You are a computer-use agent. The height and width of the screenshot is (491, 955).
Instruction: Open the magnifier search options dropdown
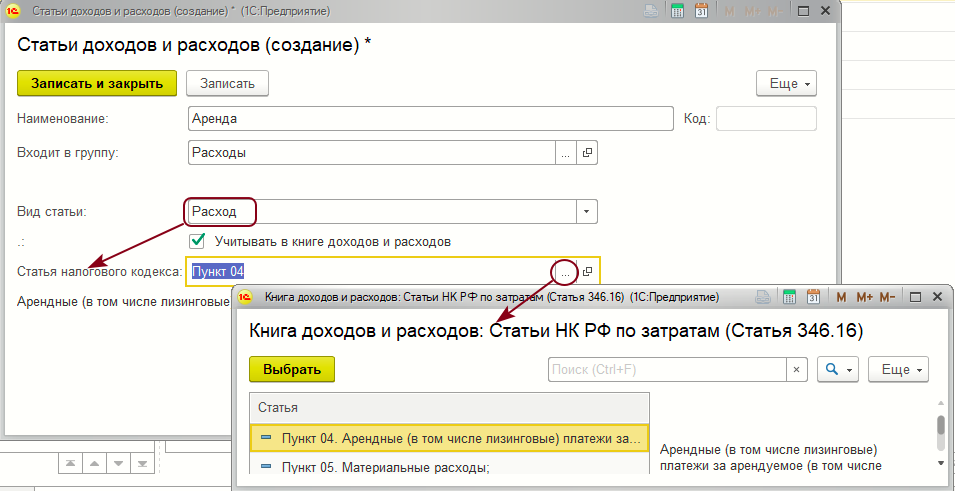point(838,369)
